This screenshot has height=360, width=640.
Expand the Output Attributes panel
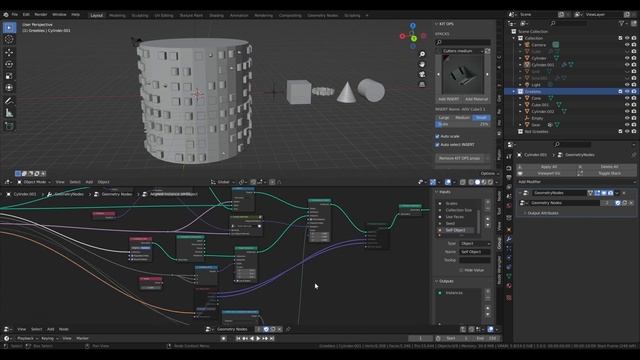(542, 213)
